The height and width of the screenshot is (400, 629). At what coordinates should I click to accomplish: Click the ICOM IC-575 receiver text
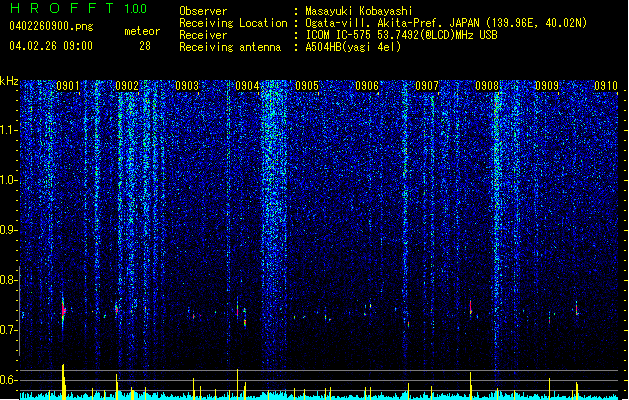[x=401, y=35]
